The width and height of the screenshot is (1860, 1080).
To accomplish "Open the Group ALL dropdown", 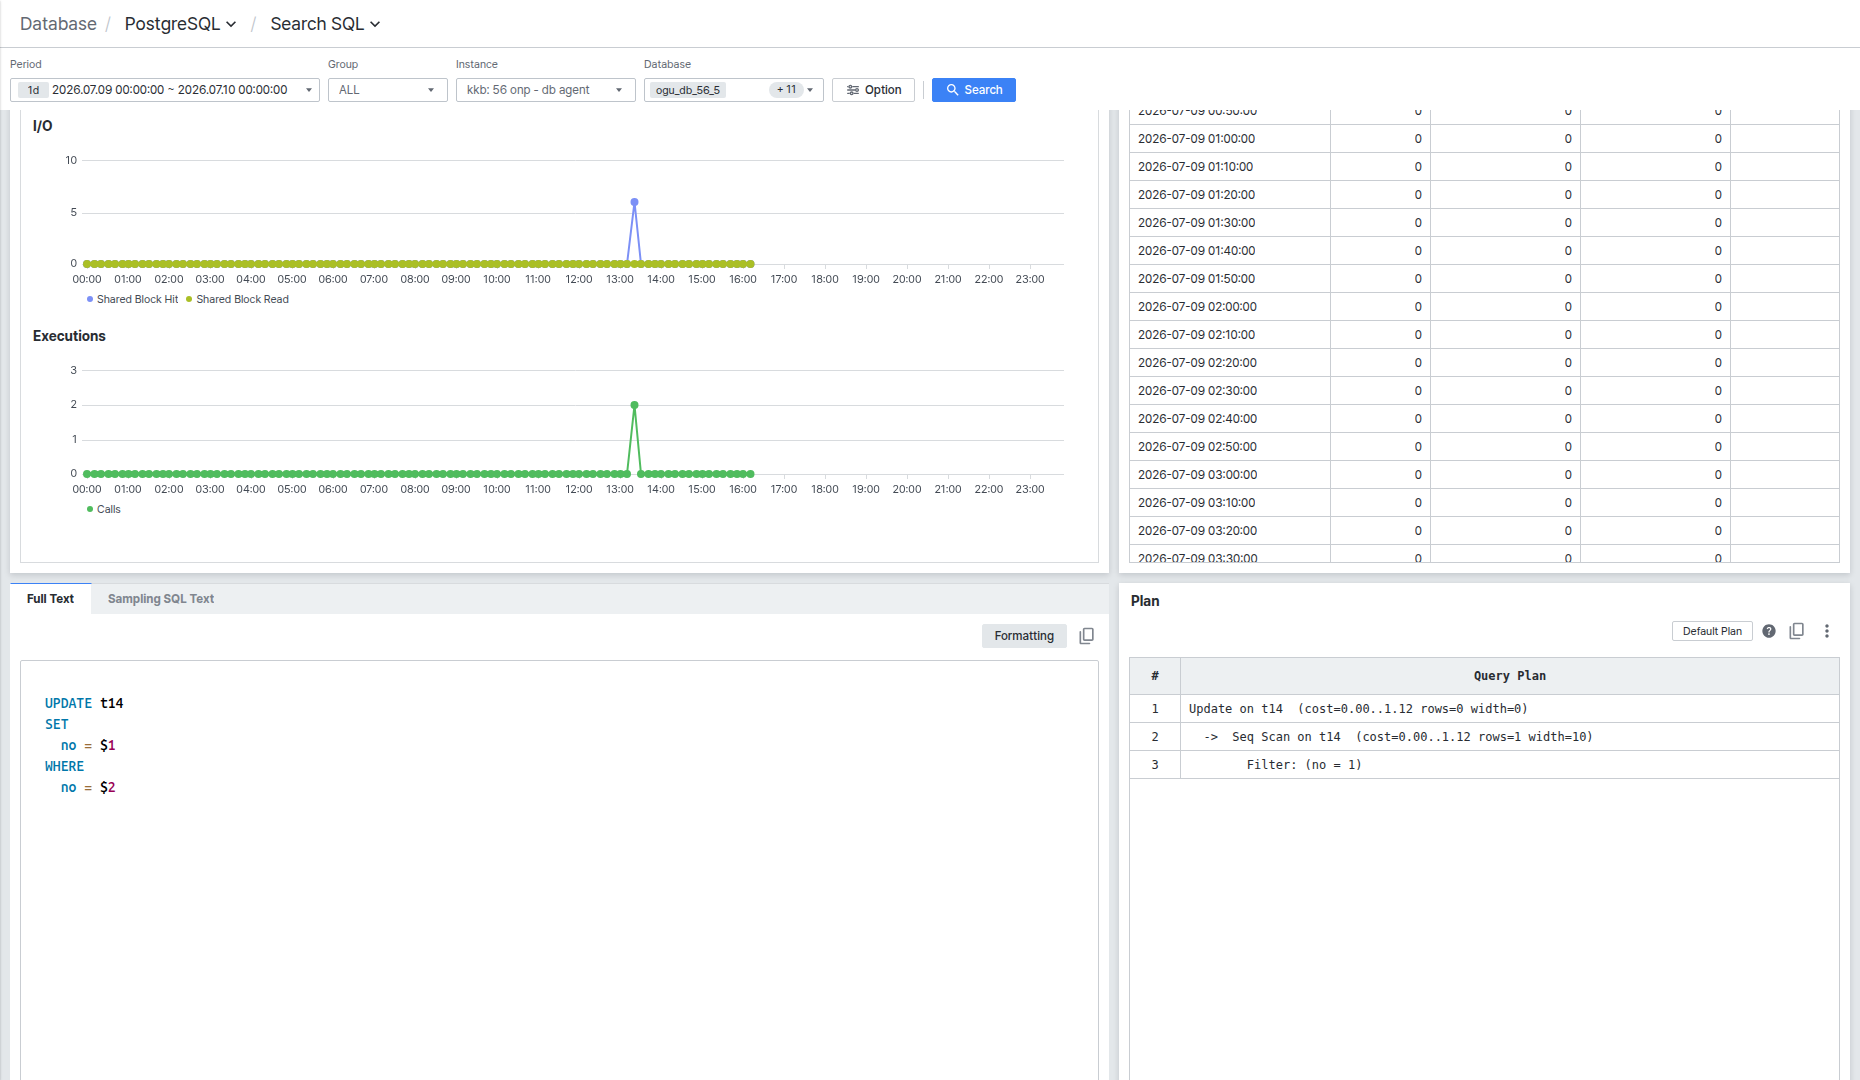I will coord(388,90).
